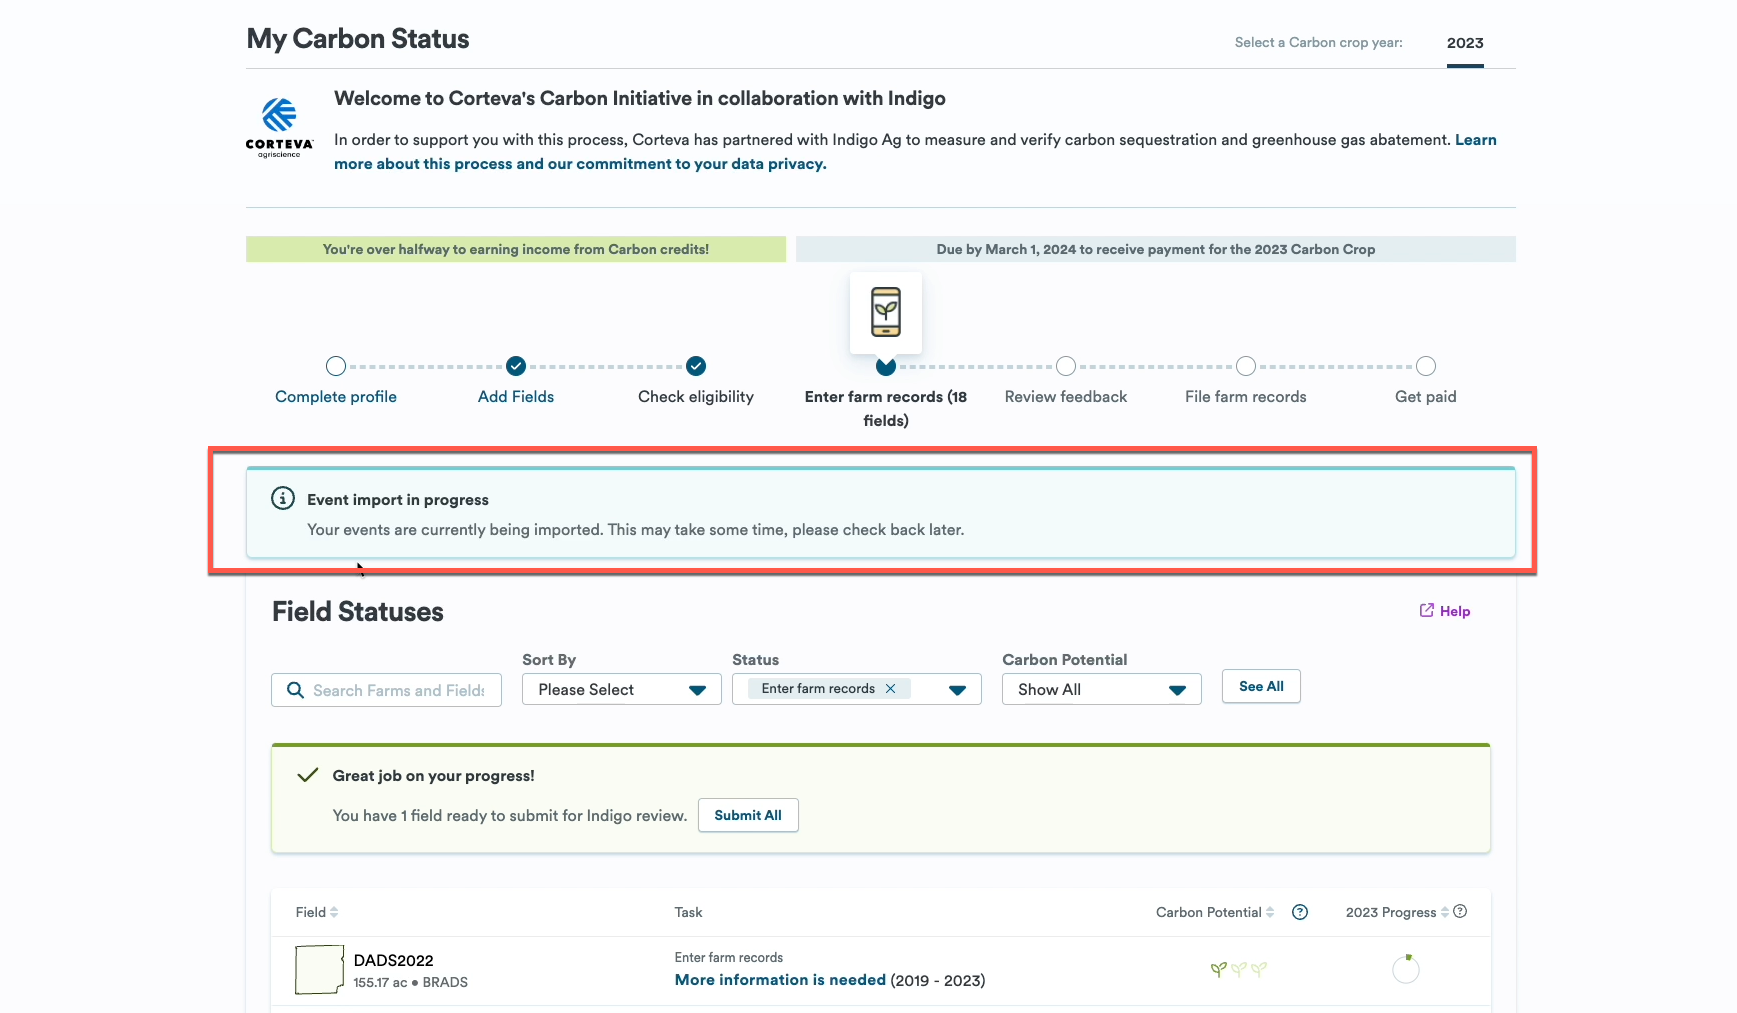The height and width of the screenshot is (1013, 1737).
Task: Toggle sorting on the 2023 Progress column
Action: [x=1442, y=912]
